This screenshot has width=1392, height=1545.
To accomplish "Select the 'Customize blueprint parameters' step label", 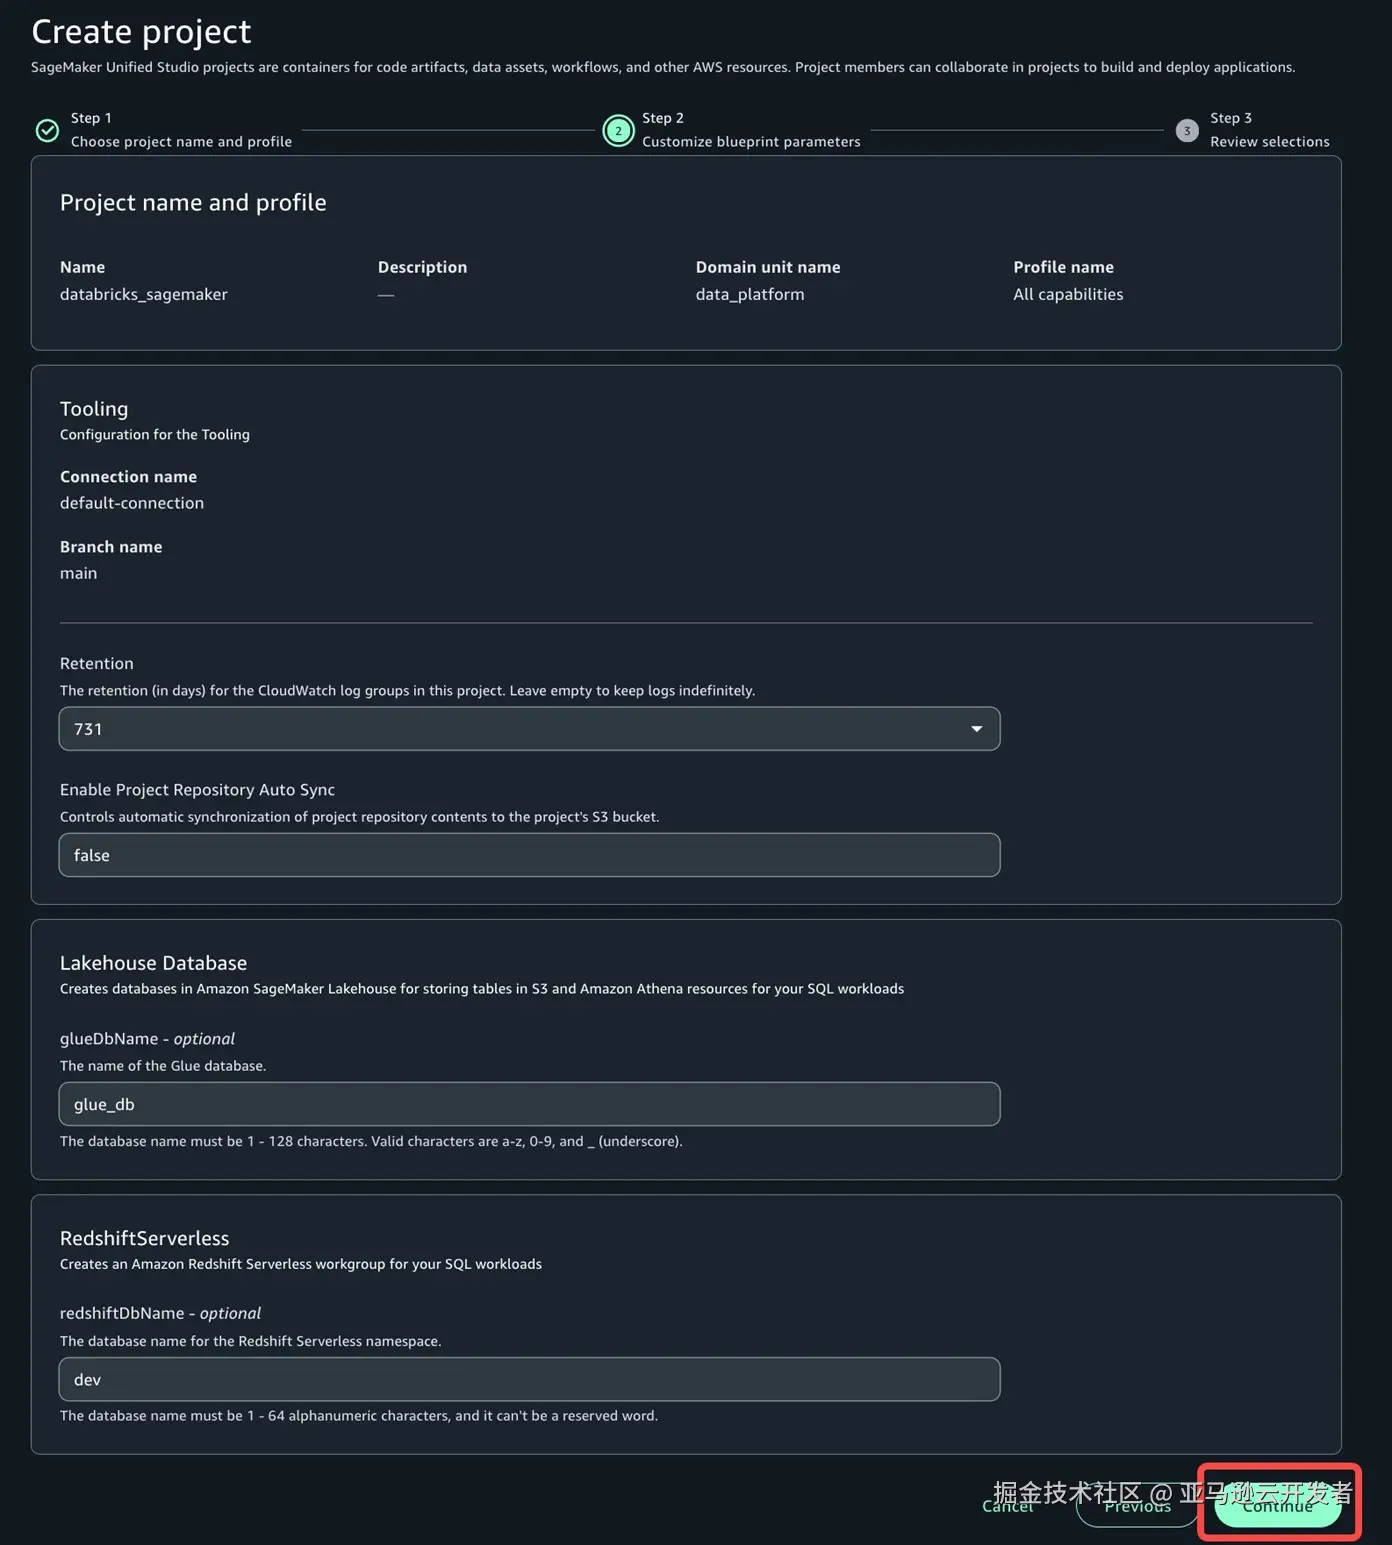I will click(750, 142).
